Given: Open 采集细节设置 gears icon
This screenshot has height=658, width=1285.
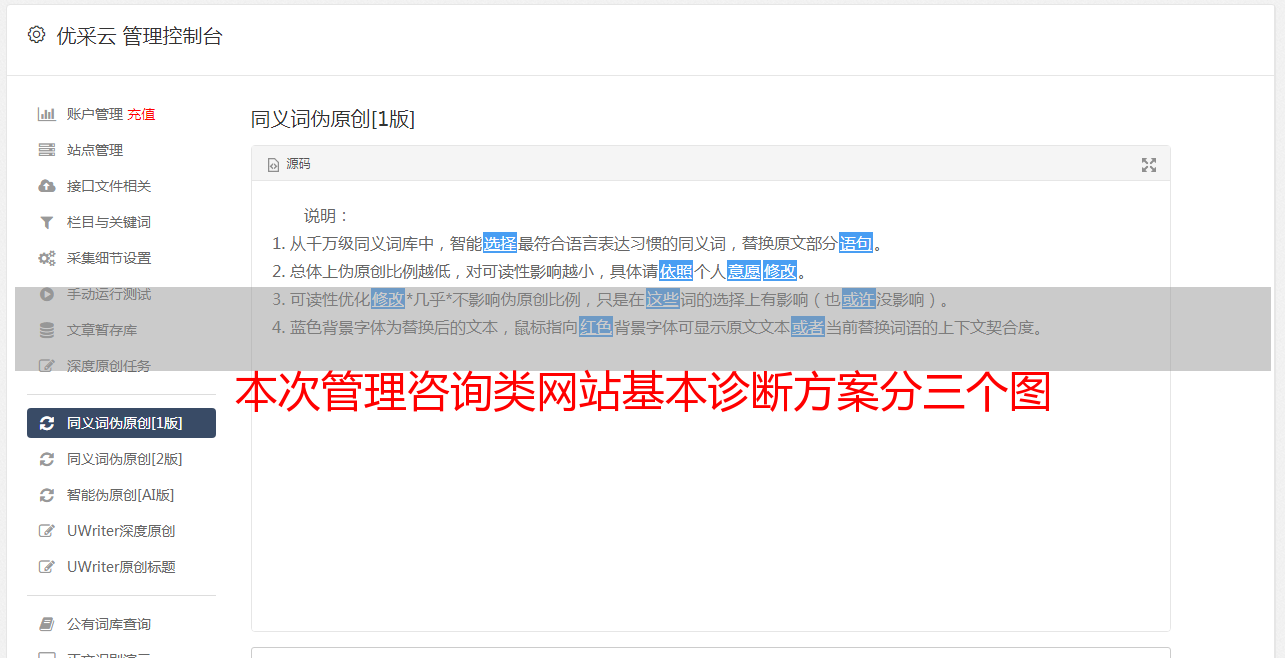Looking at the screenshot, I should pyautogui.click(x=46, y=258).
